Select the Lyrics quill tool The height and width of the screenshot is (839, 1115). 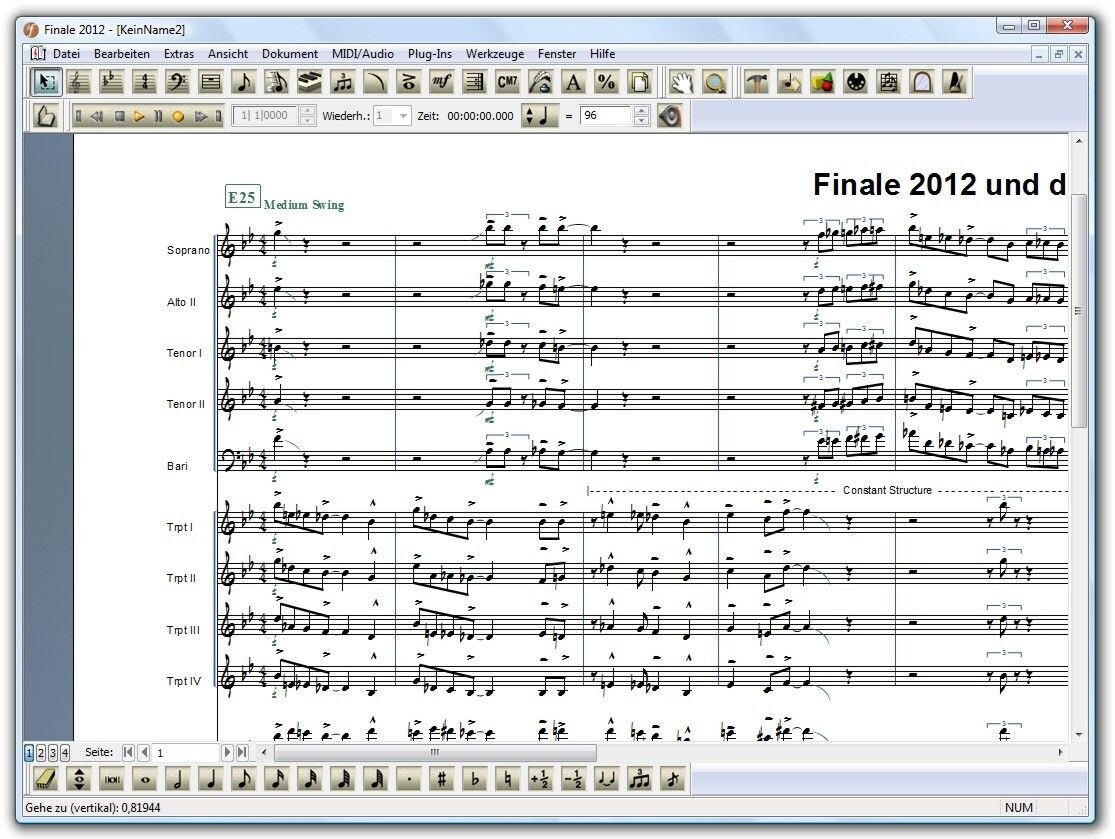tap(540, 82)
